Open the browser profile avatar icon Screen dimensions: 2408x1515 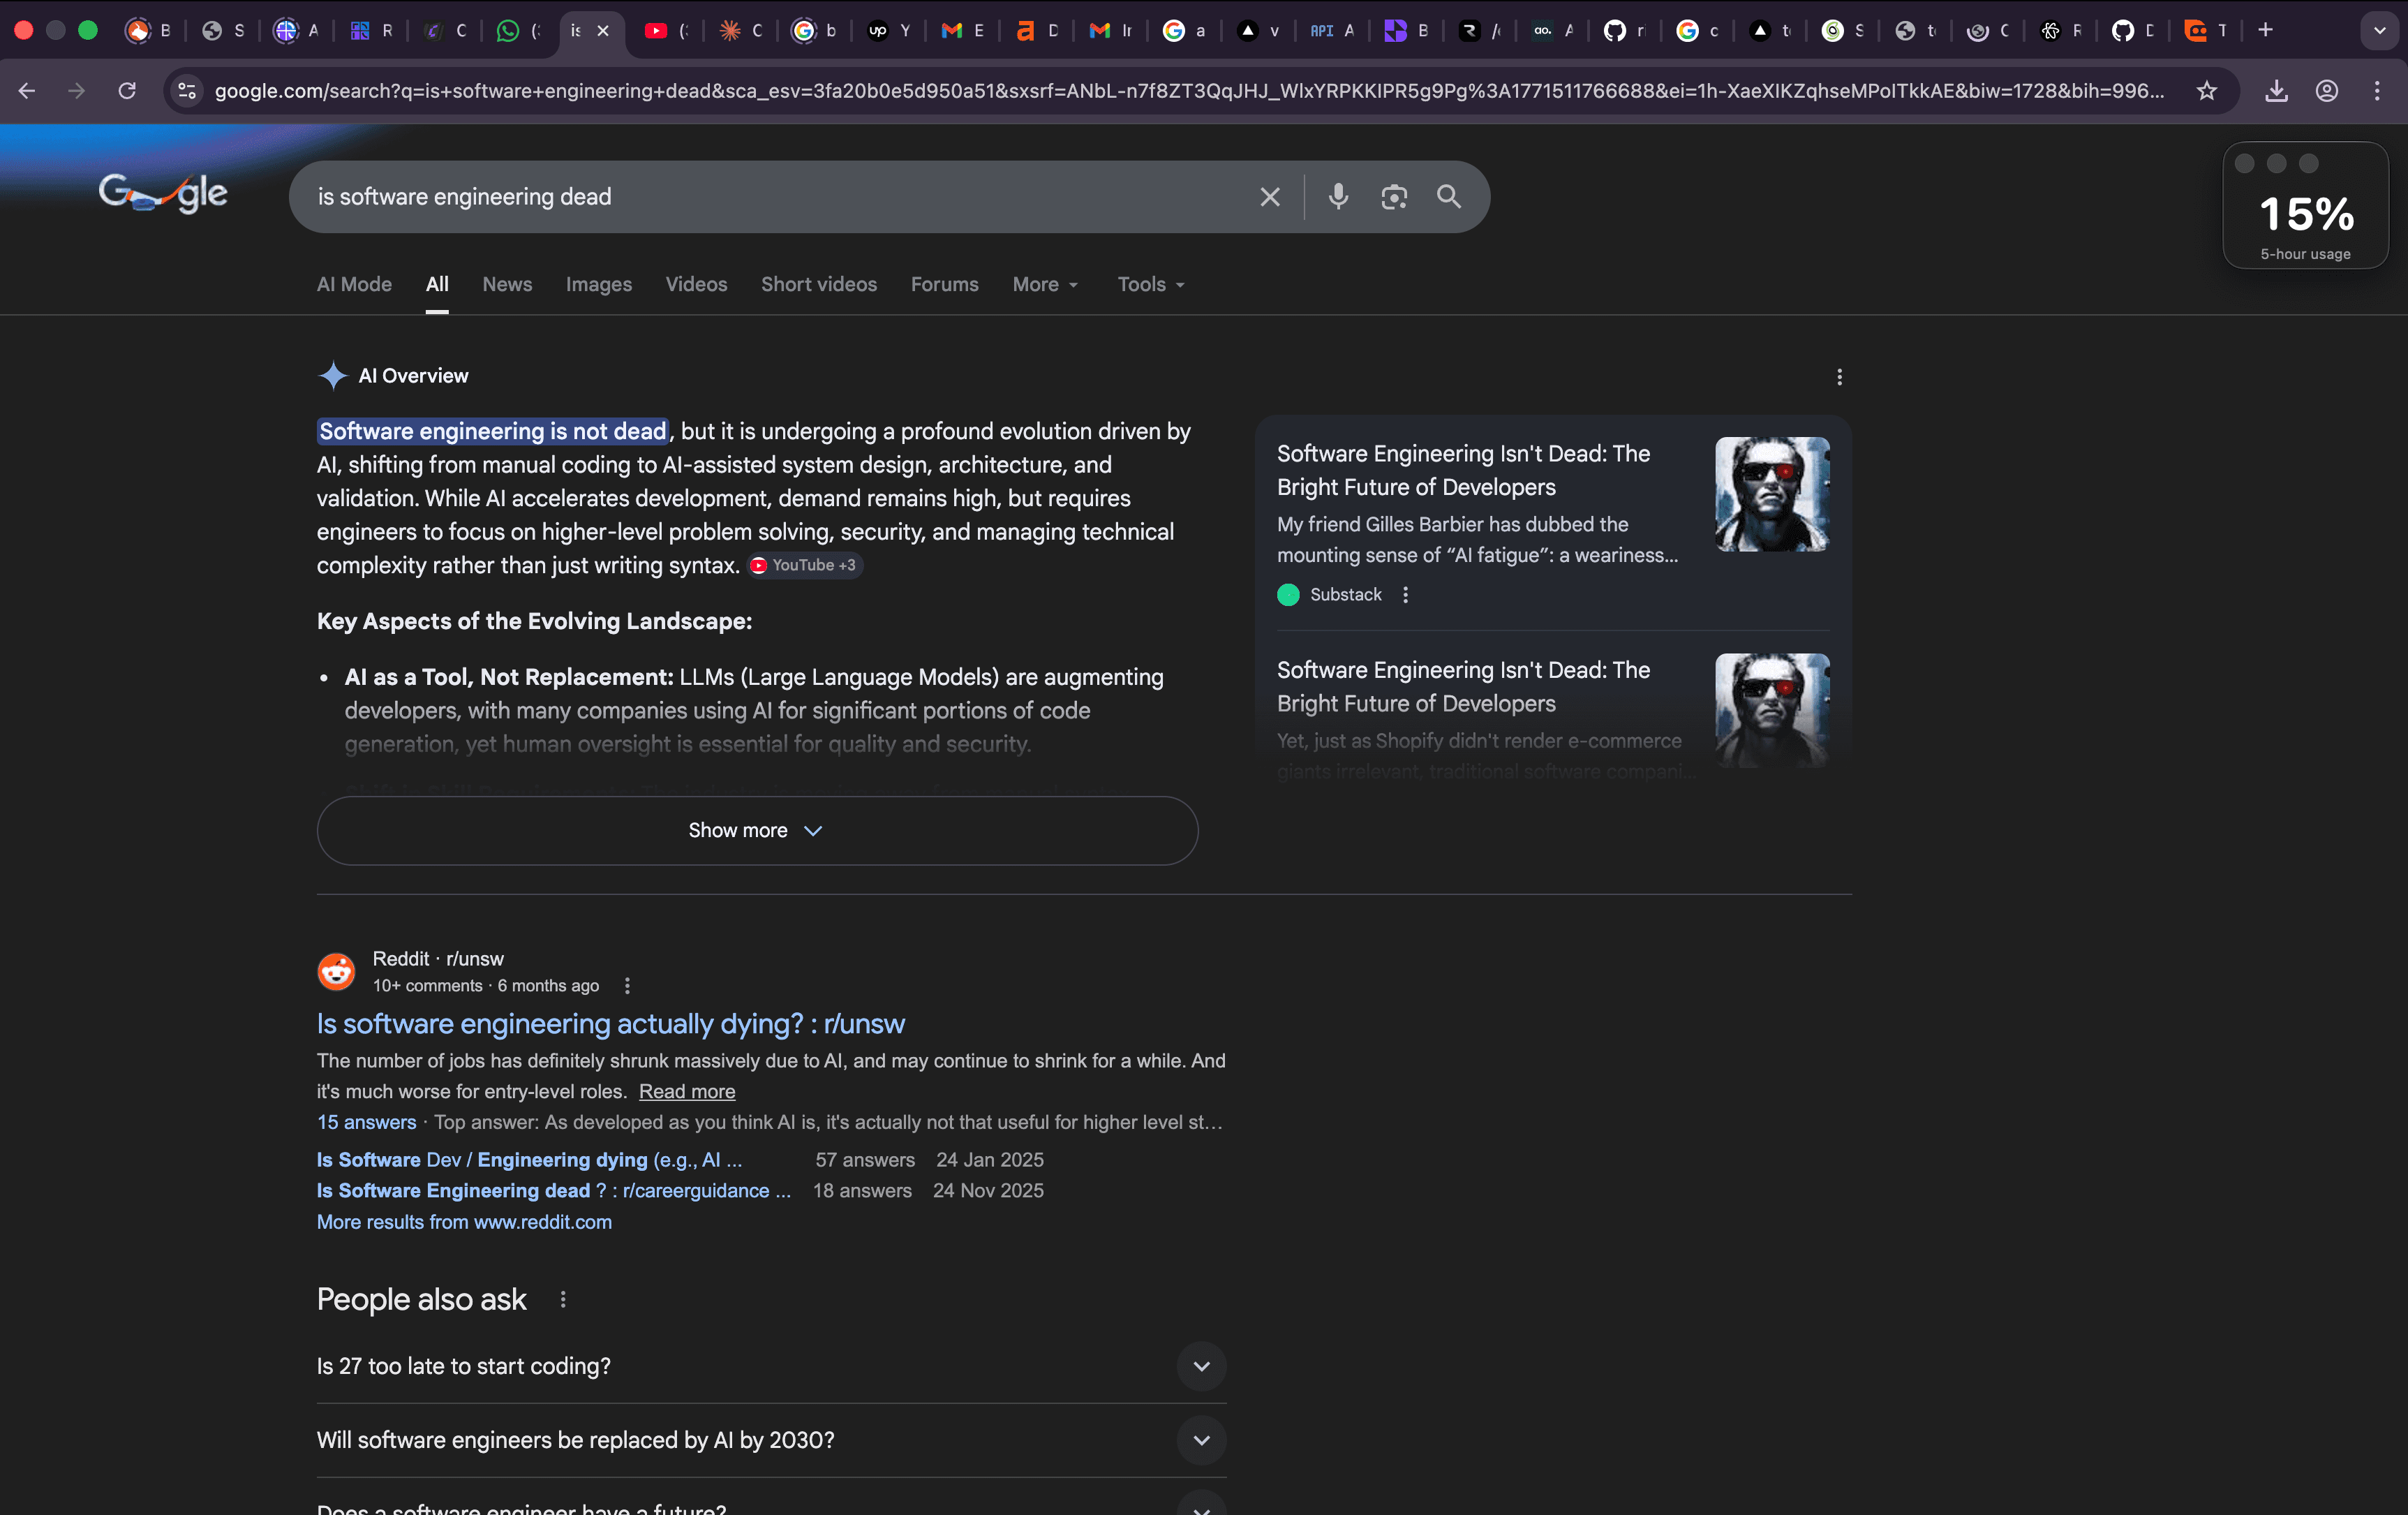pyautogui.click(x=2327, y=91)
